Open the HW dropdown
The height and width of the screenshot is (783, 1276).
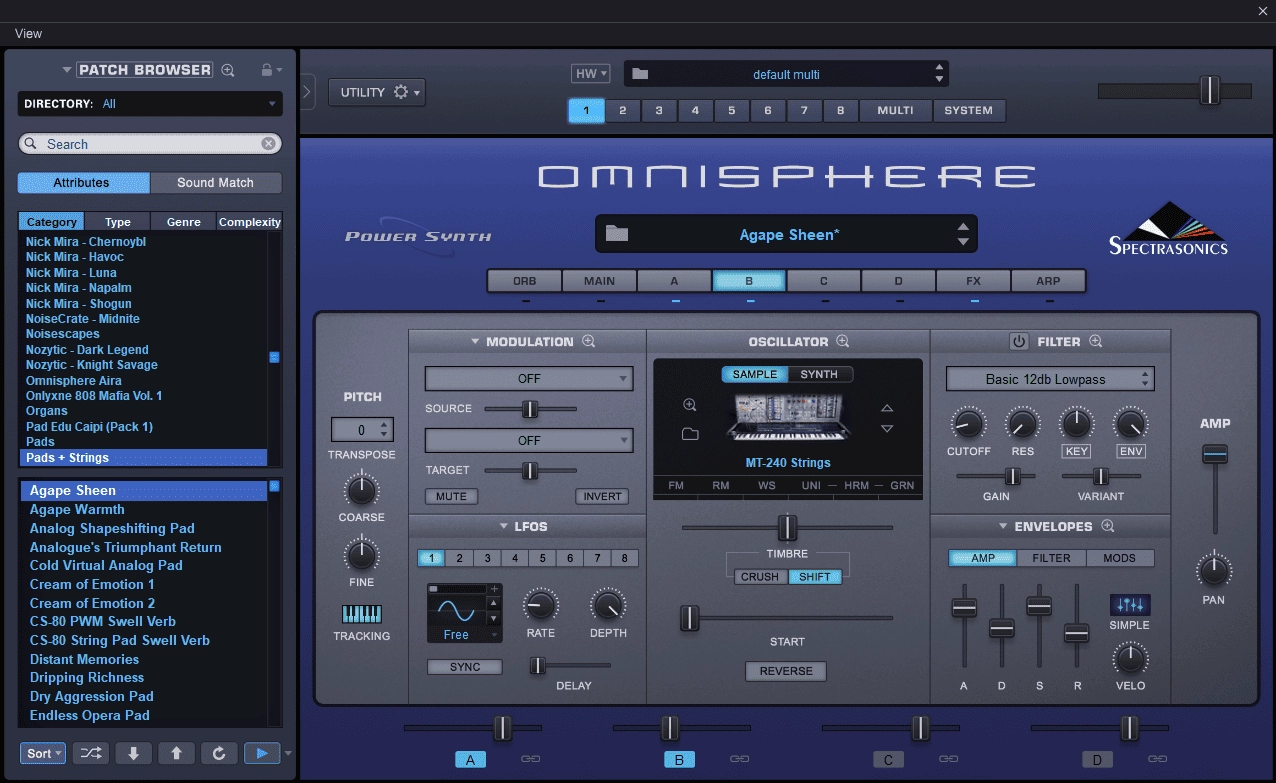590,74
